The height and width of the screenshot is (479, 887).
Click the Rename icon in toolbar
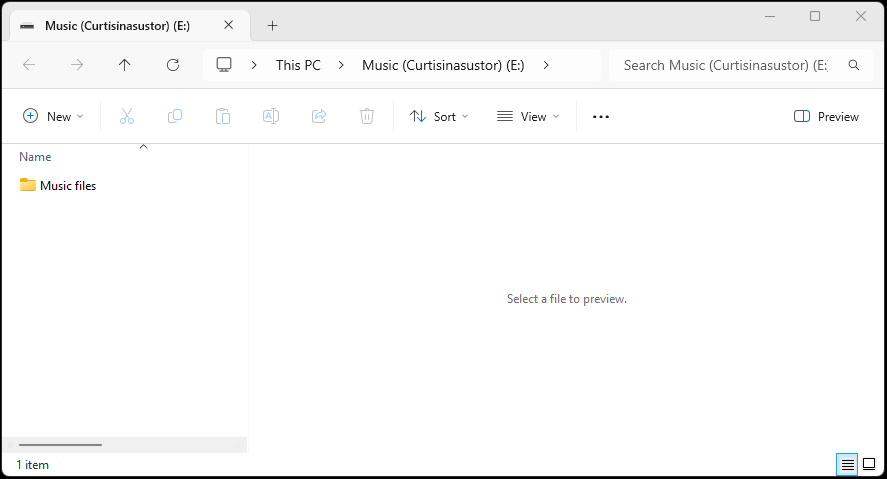(271, 117)
